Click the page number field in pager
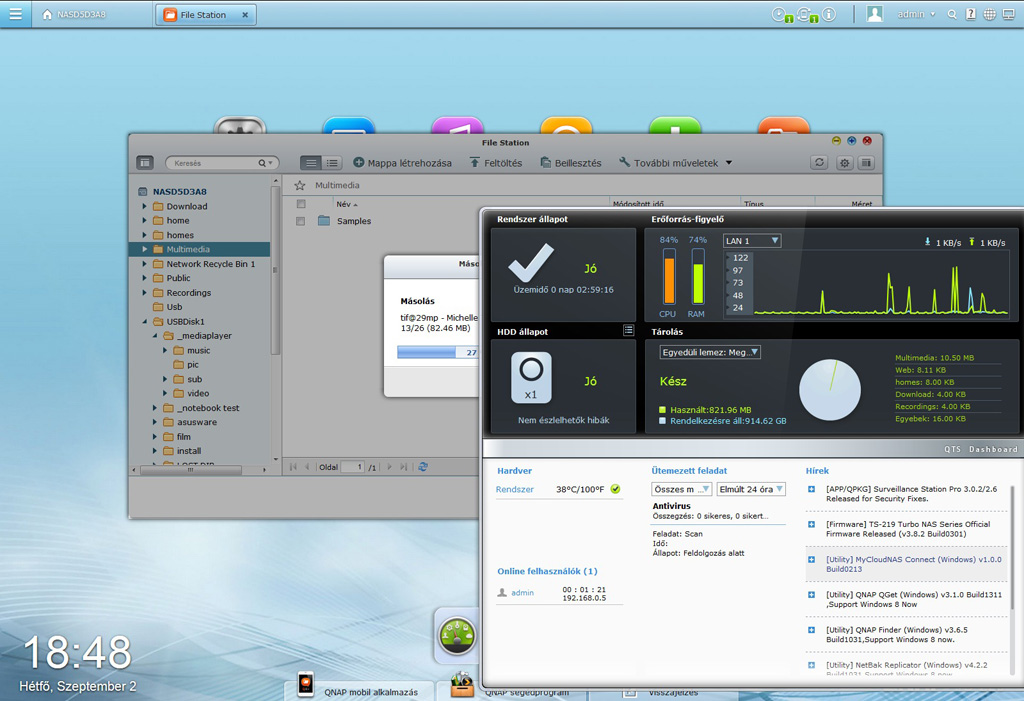The width and height of the screenshot is (1024, 701). click(353, 467)
